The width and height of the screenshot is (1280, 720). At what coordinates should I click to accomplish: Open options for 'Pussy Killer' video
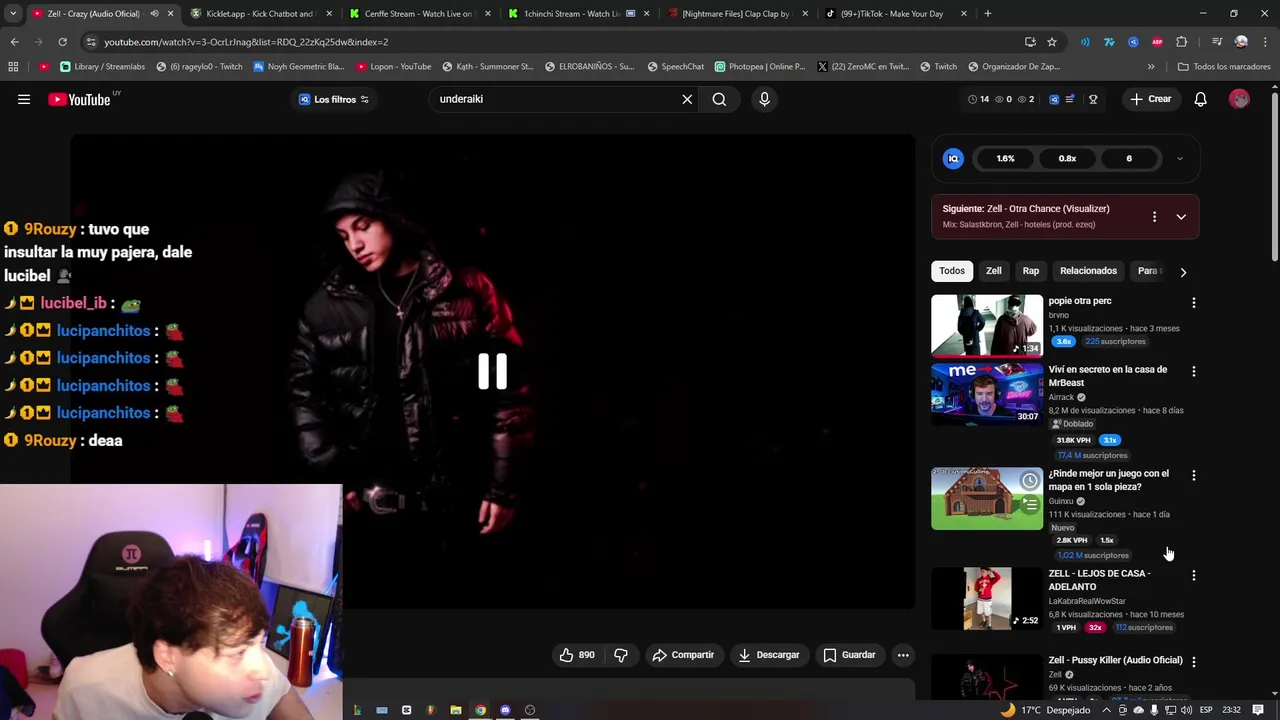1193,661
